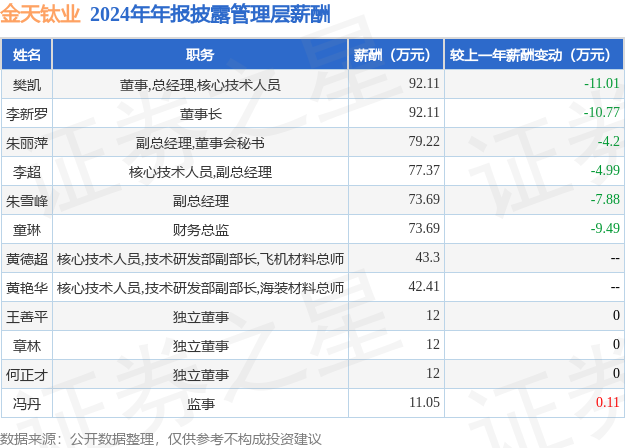Select the name cell 李新罗
The height and width of the screenshot is (448, 625).
point(27,114)
